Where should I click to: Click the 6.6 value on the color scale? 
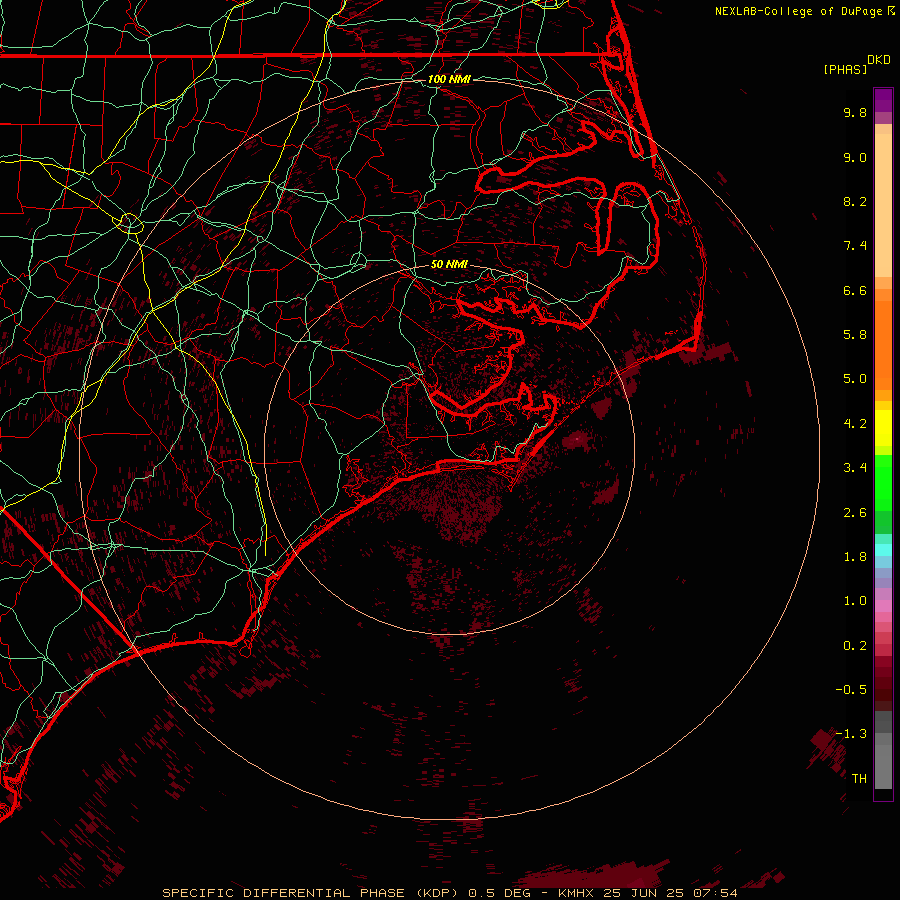(x=855, y=290)
